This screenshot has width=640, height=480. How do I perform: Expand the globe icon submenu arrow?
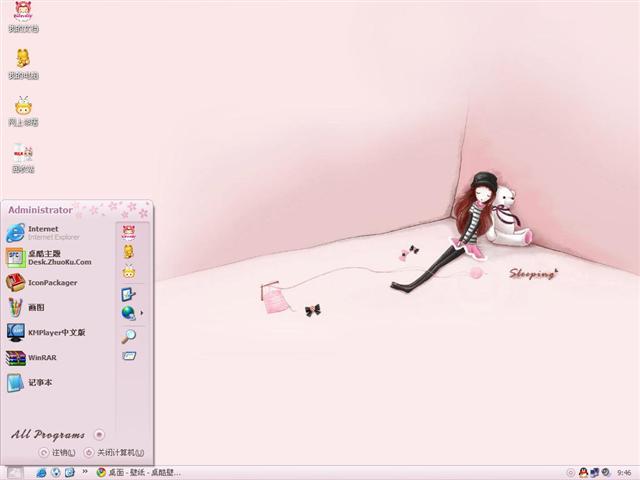coord(141,313)
